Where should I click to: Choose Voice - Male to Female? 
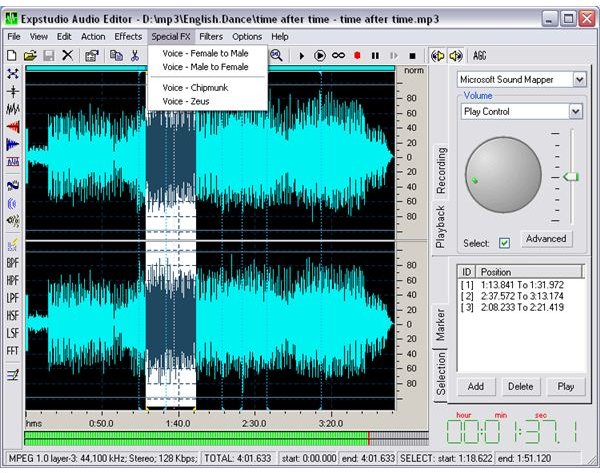pos(207,67)
